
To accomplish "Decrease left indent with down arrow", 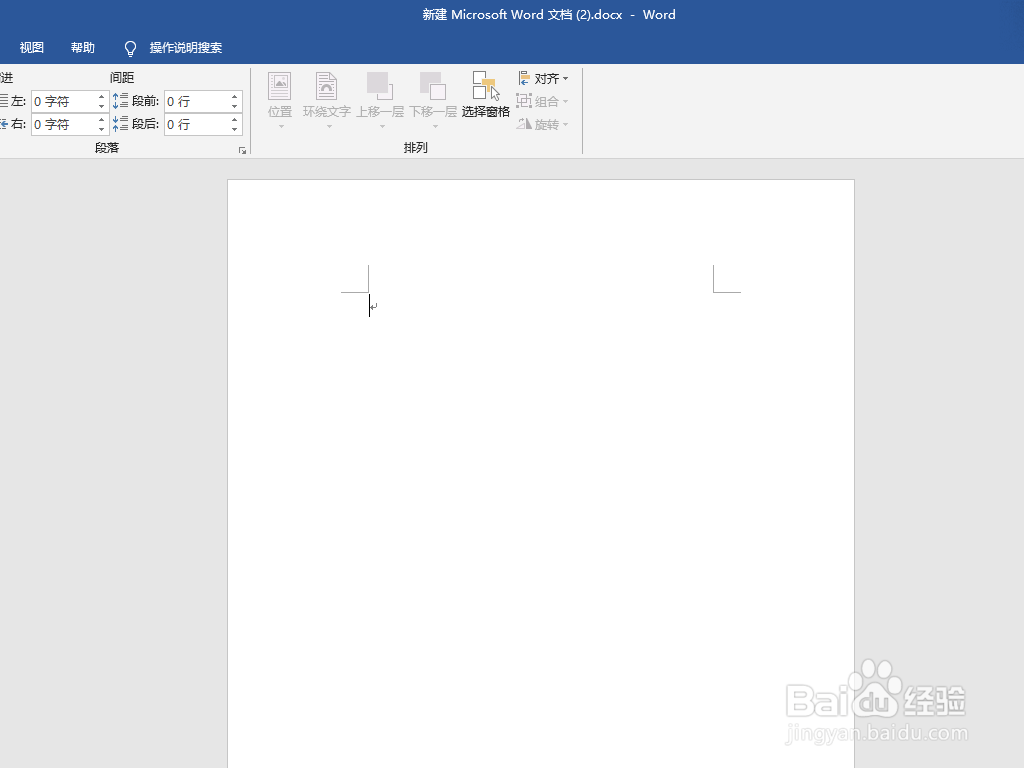I will [102, 106].
